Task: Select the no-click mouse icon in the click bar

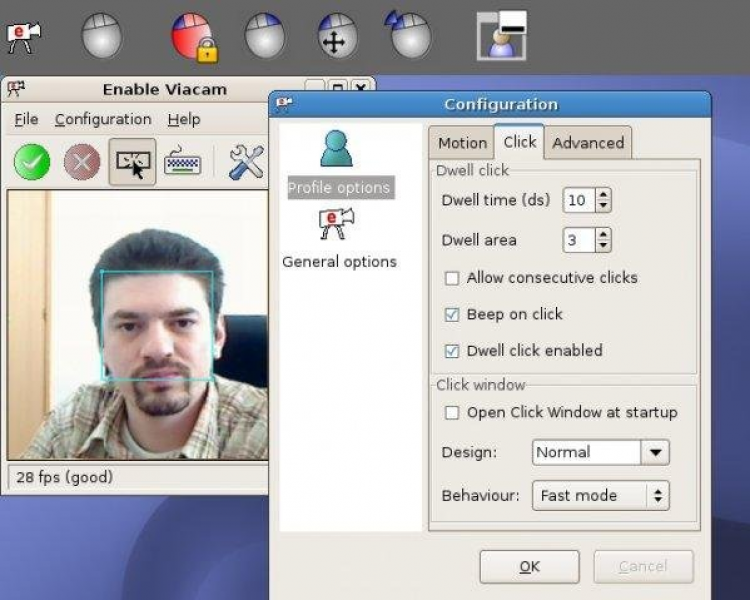Action: [101, 35]
